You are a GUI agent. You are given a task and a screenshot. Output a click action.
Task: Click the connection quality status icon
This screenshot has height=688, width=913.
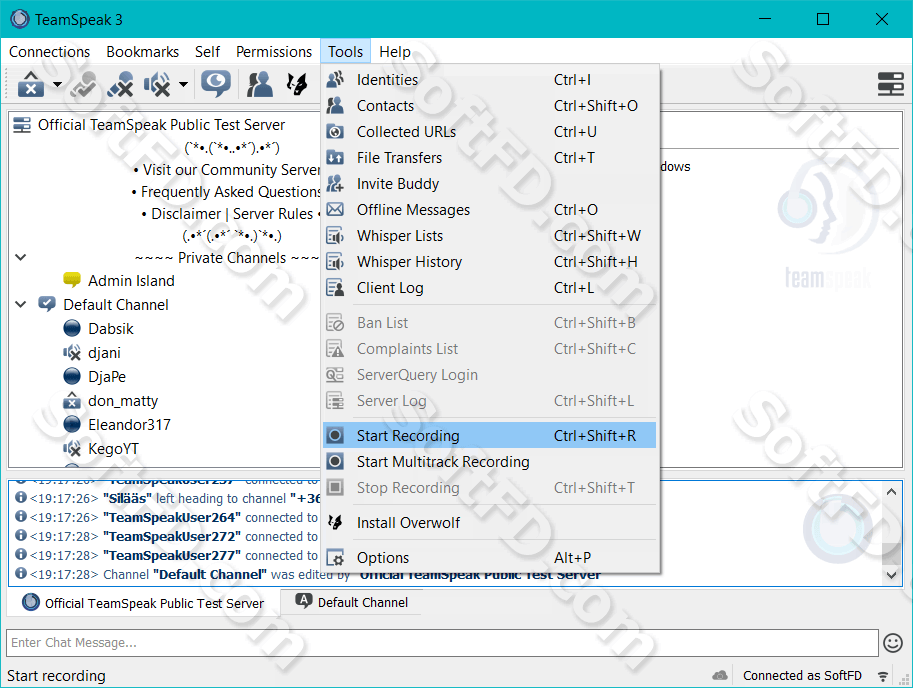[x=883, y=676]
